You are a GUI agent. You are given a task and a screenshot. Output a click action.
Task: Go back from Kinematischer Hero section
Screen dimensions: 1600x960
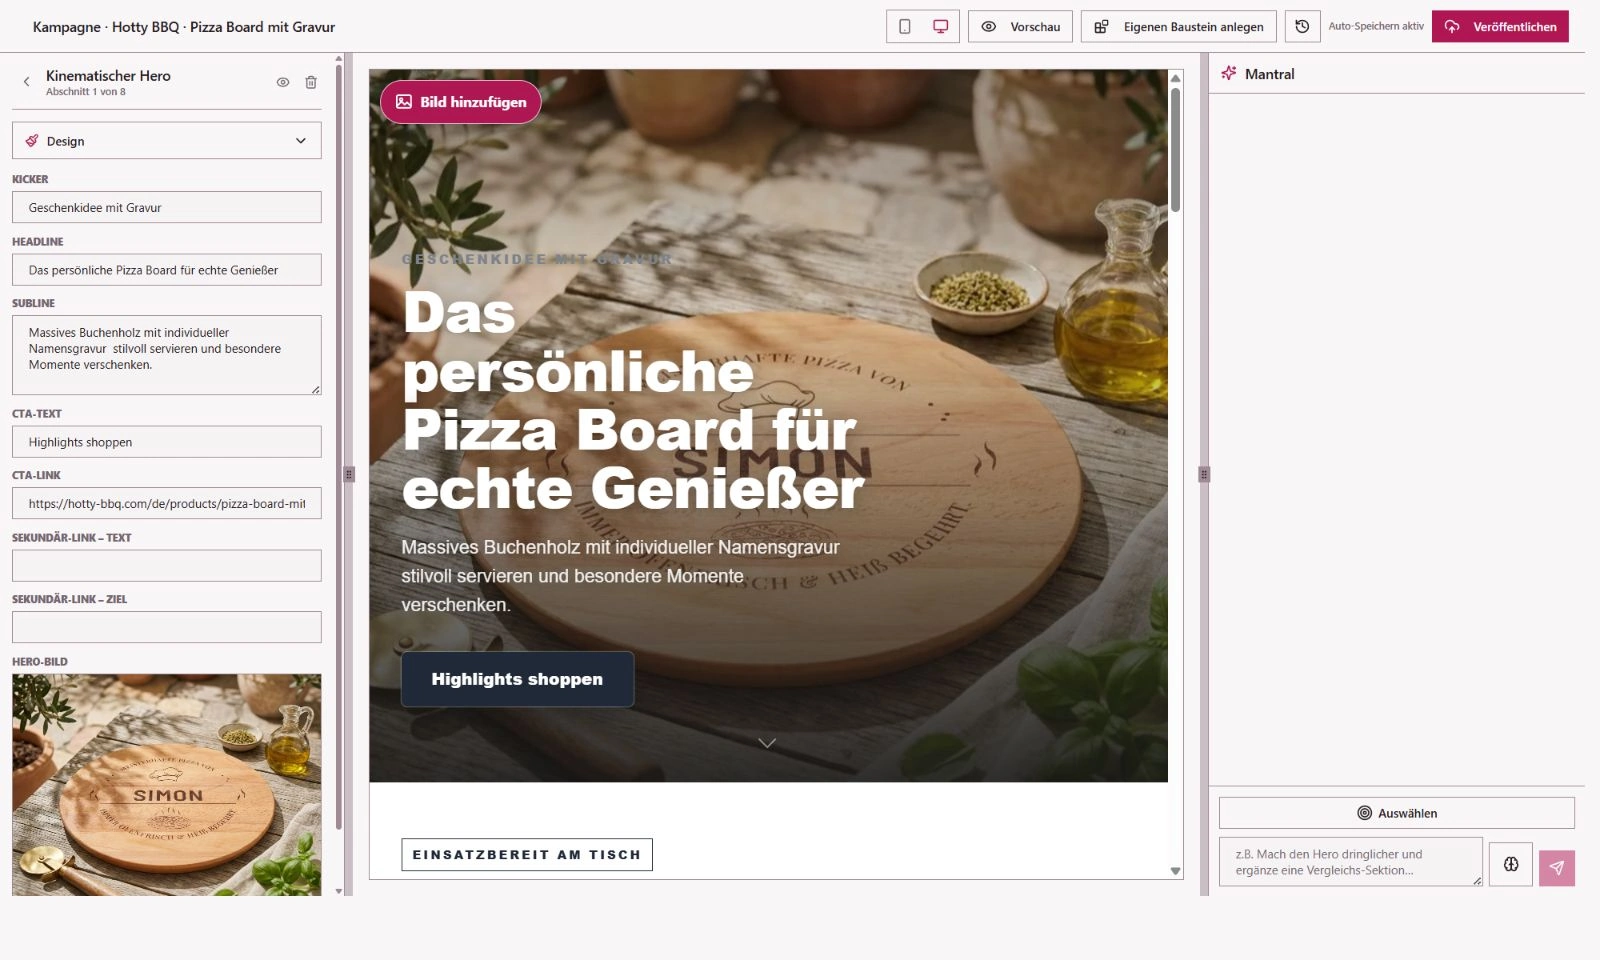(x=26, y=82)
